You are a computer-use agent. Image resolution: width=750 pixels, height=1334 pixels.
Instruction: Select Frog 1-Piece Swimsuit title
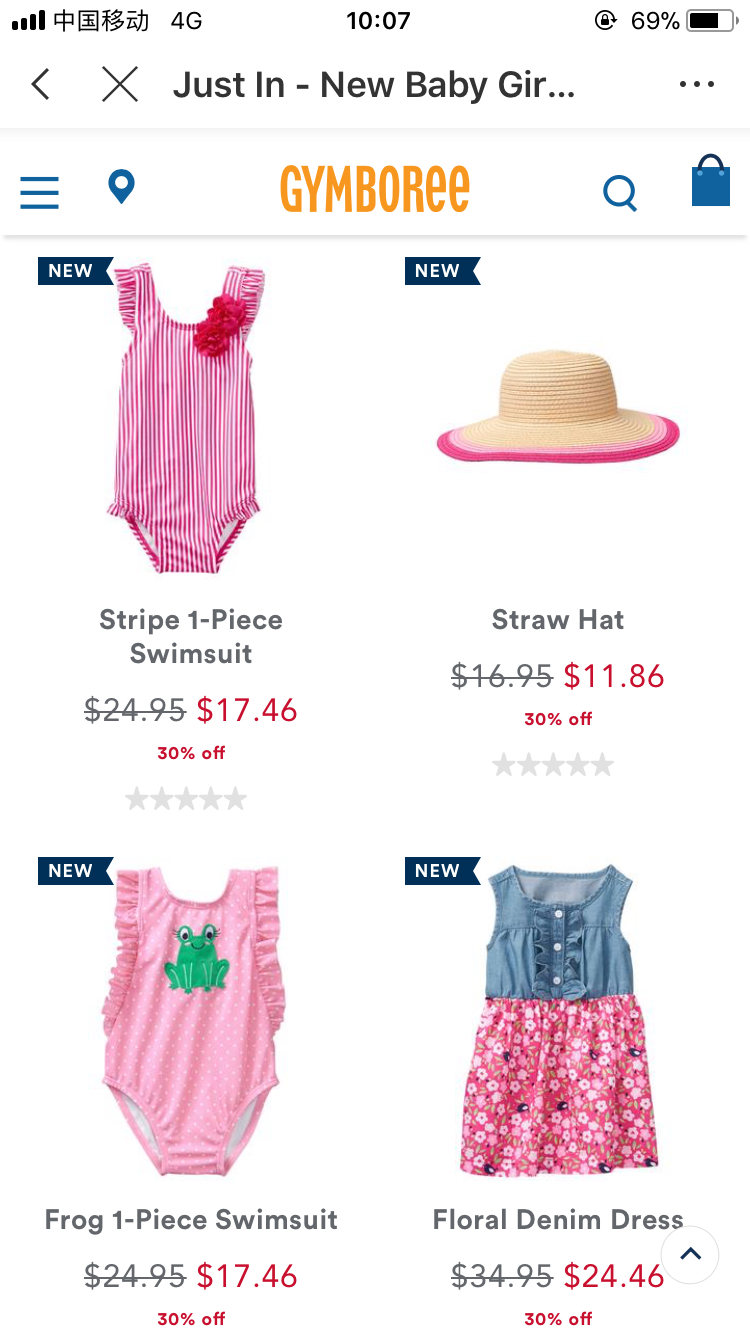(x=191, y=1220)
